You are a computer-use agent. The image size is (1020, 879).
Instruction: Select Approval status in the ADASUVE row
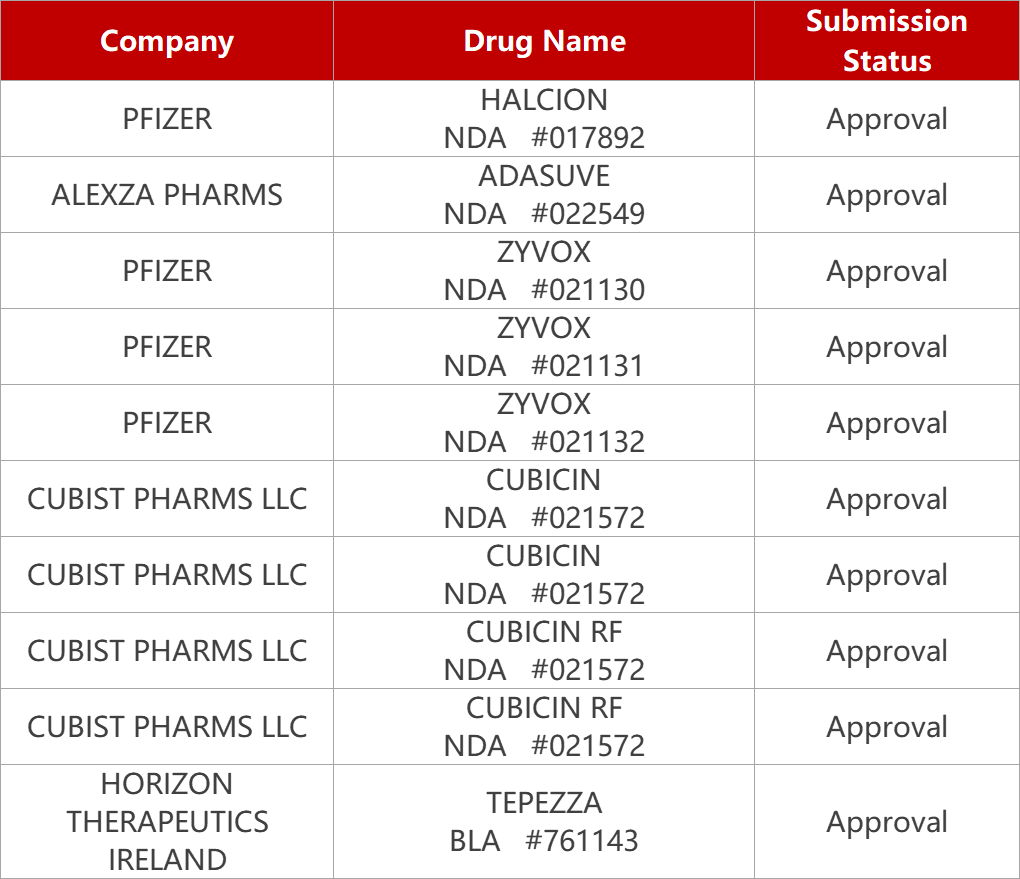[886, 195]
